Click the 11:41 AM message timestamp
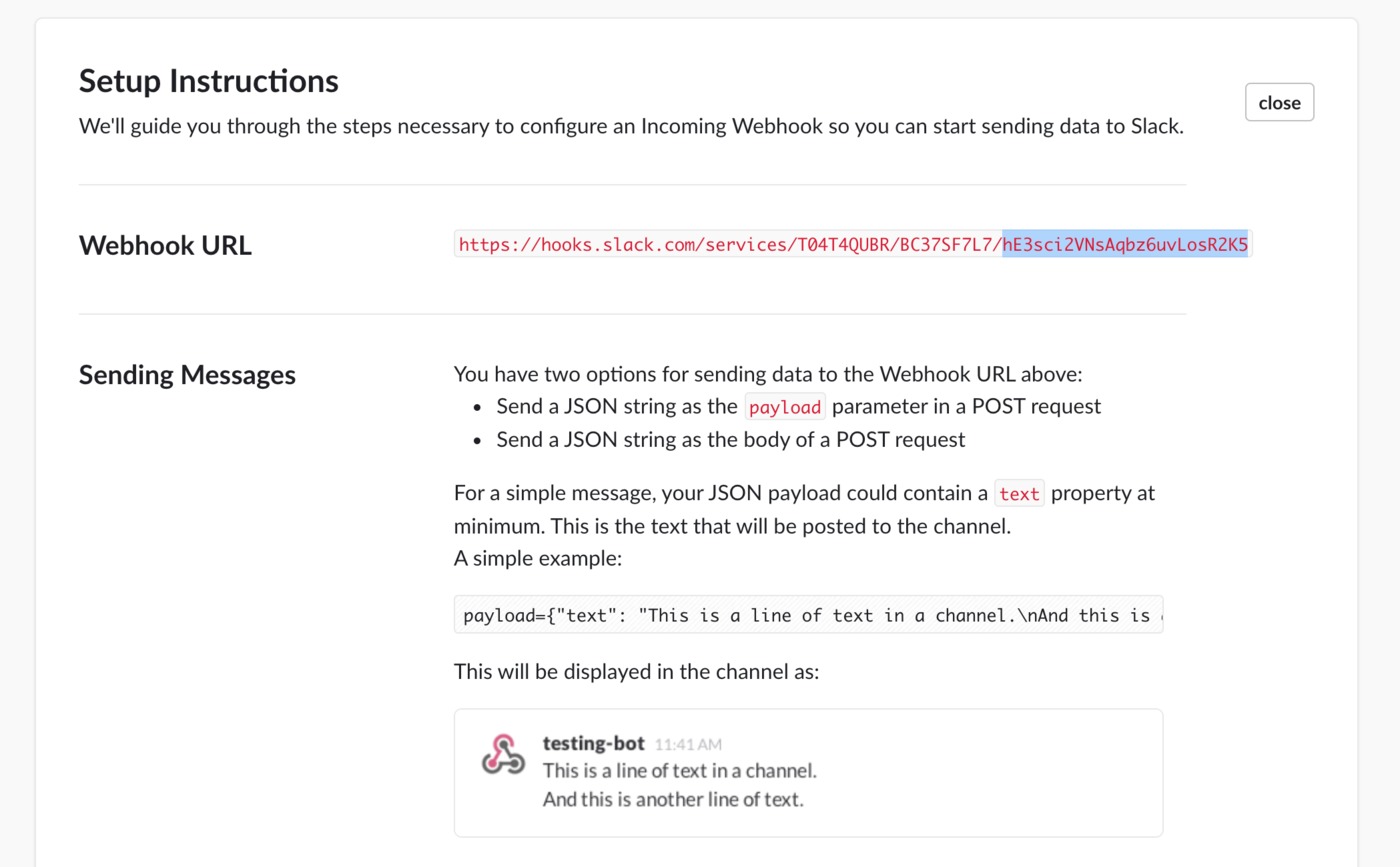The height and width of the screenshot is (867, 1400). pyautogui.click(x=688, y=744)
